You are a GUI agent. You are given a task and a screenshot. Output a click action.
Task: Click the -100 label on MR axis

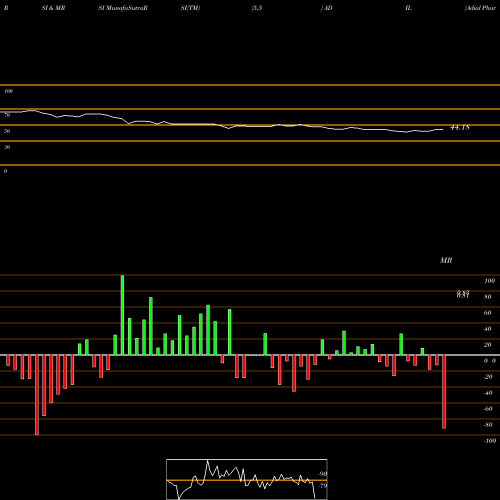(490, 441)
